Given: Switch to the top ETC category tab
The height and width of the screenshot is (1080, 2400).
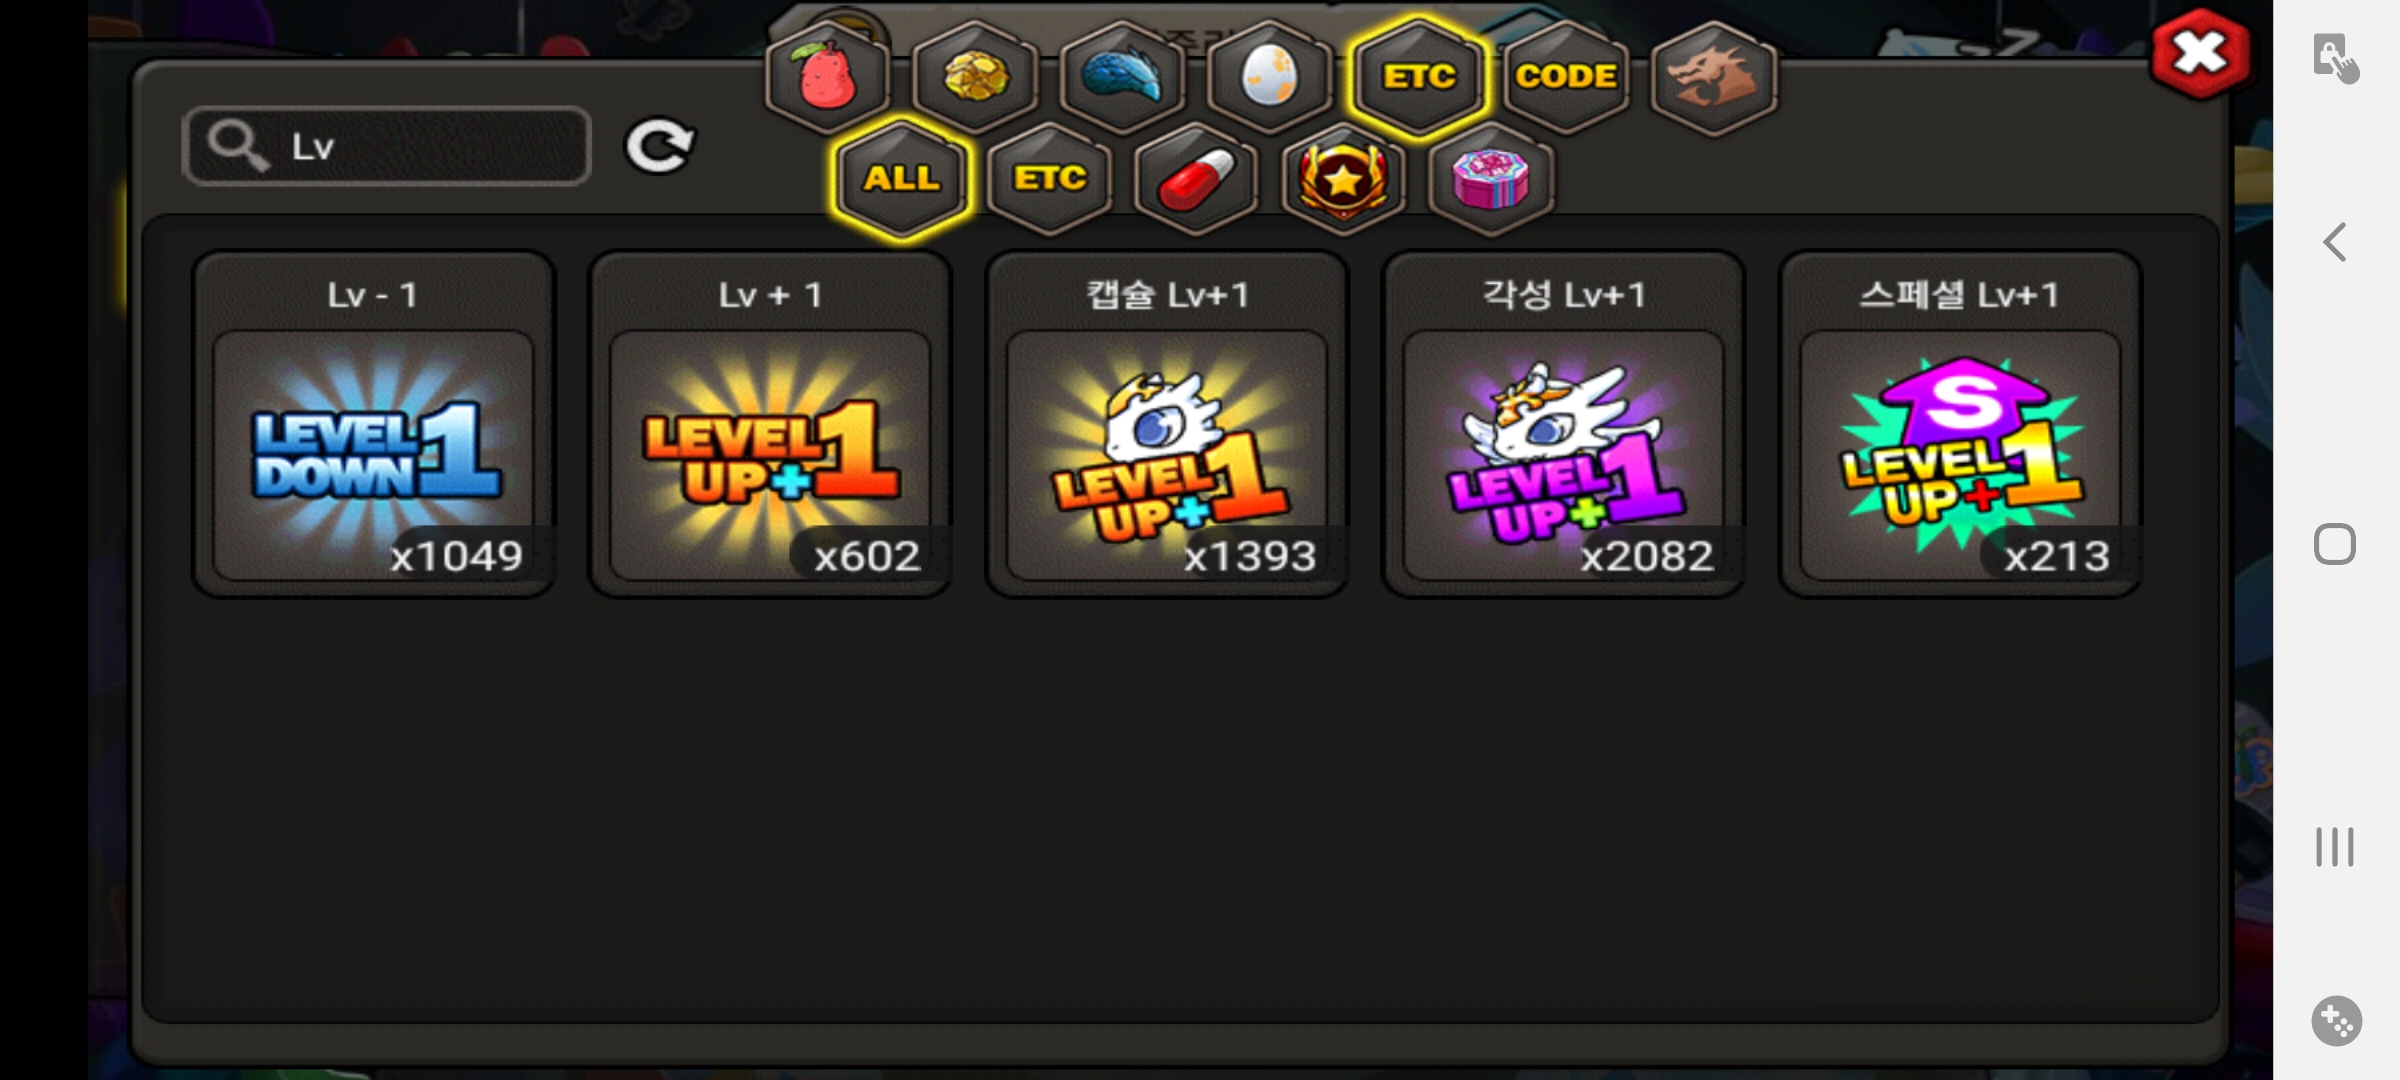Looking at the screenshot, I should [1418, 76].
